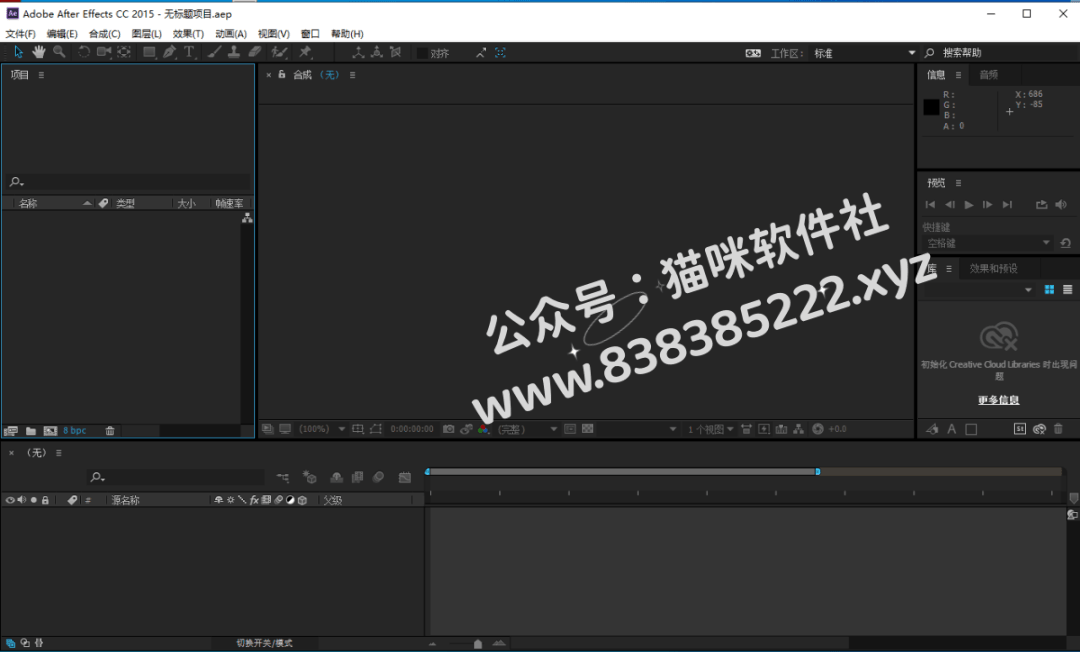1080x652 pixels.
Task: Open project flowchart icon in Project panel
Action: [x=247, y=218]
